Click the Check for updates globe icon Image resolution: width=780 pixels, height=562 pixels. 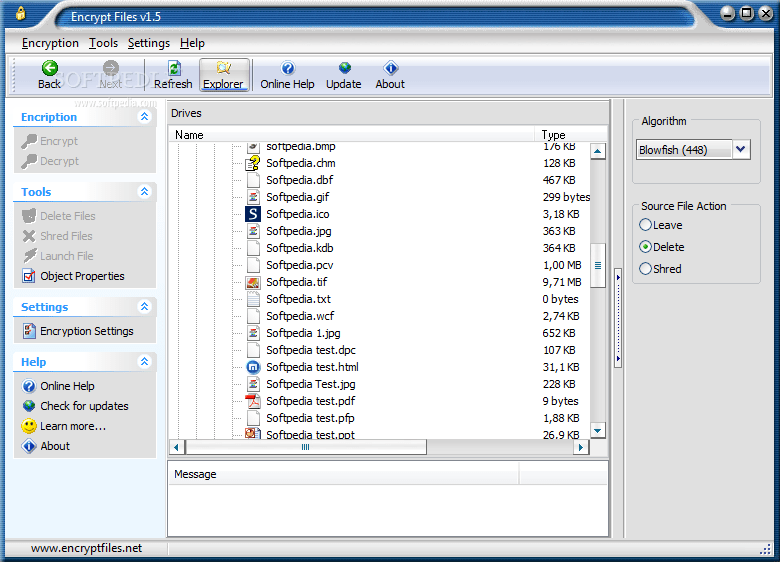29,406
